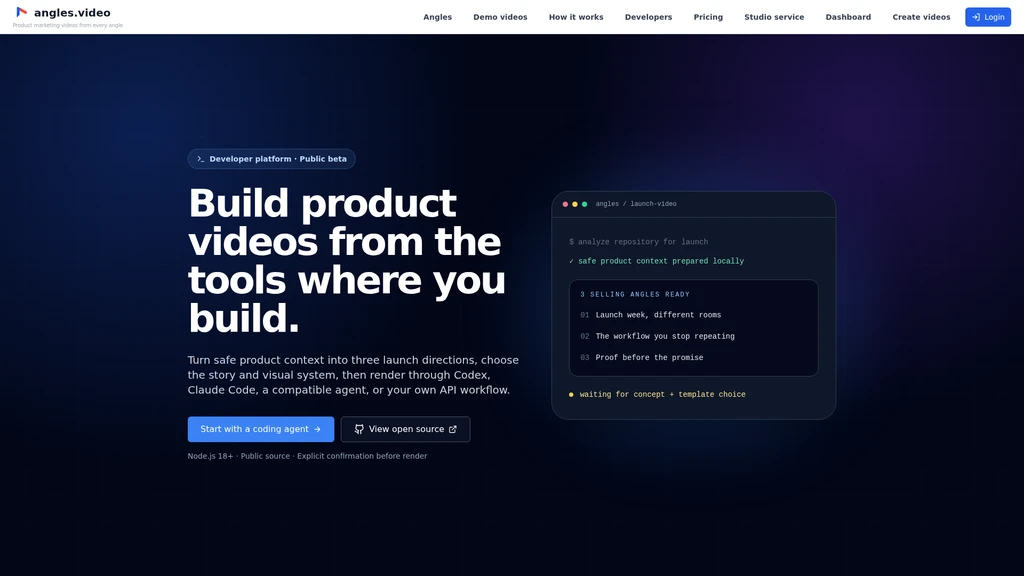This screenshot has height=576, width=1024.
Task: Click the login arrow icon
Action: (x=976, y=17)
